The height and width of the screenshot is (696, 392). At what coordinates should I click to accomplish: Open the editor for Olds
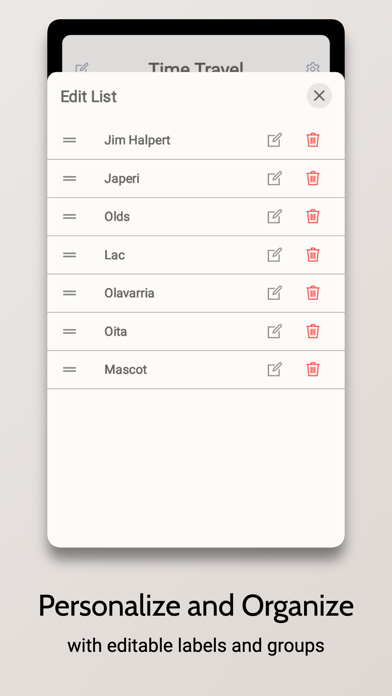coord(274,217)
